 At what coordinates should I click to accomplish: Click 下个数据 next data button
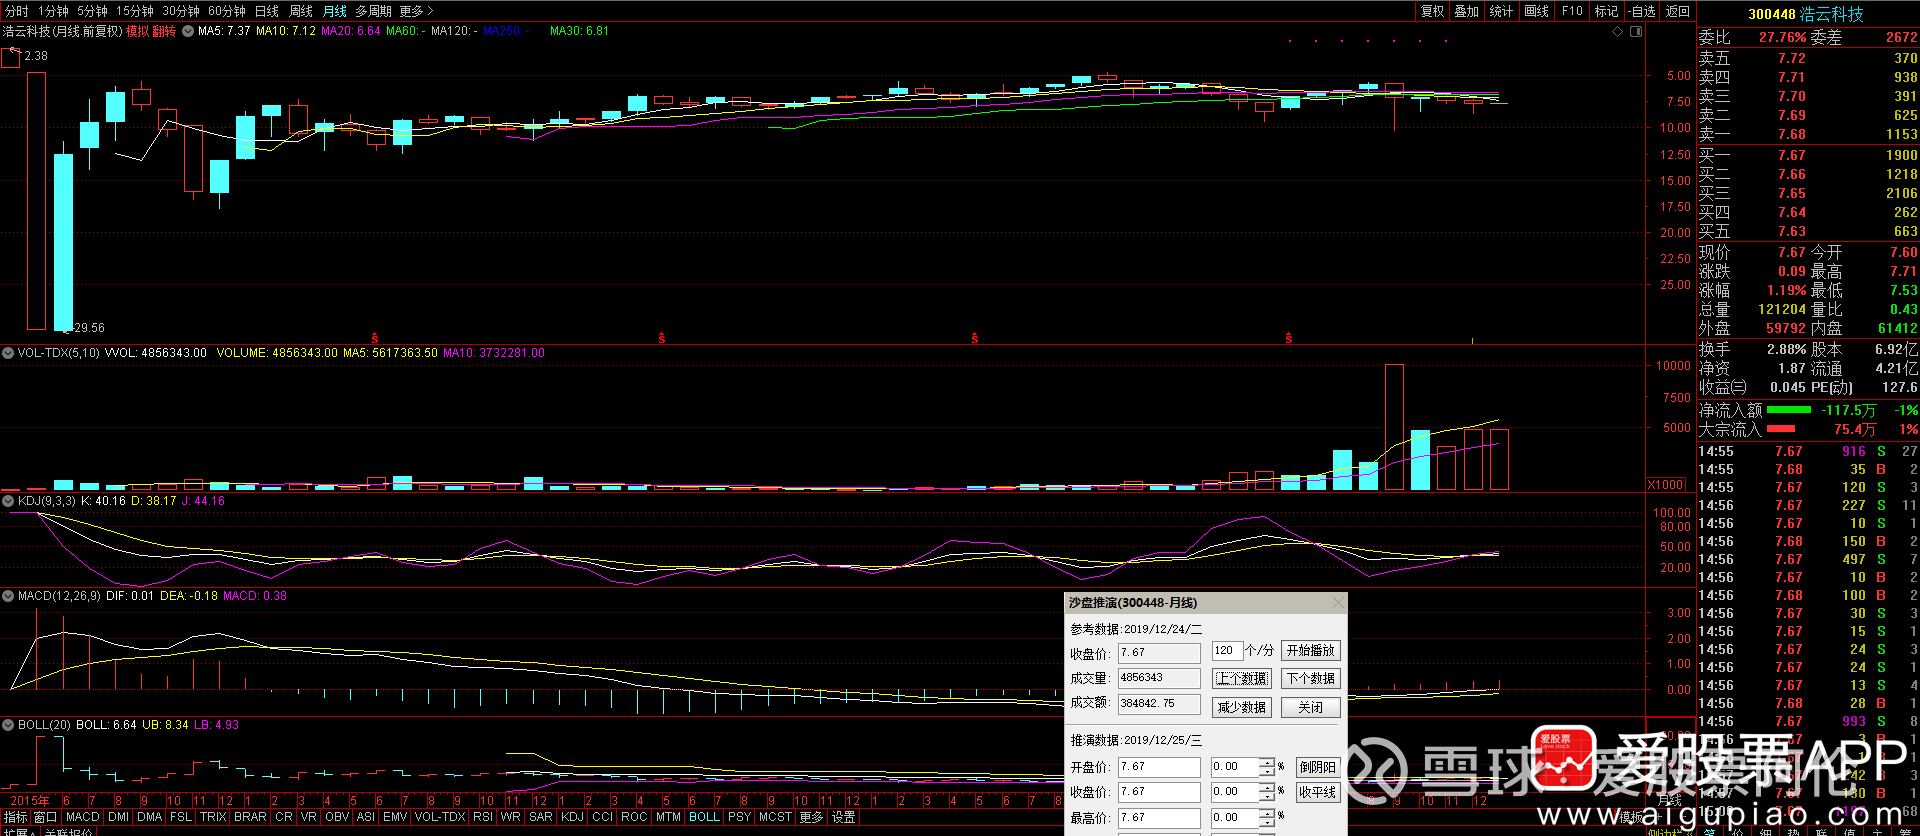pyautogui.click(x=1310, y=678)
